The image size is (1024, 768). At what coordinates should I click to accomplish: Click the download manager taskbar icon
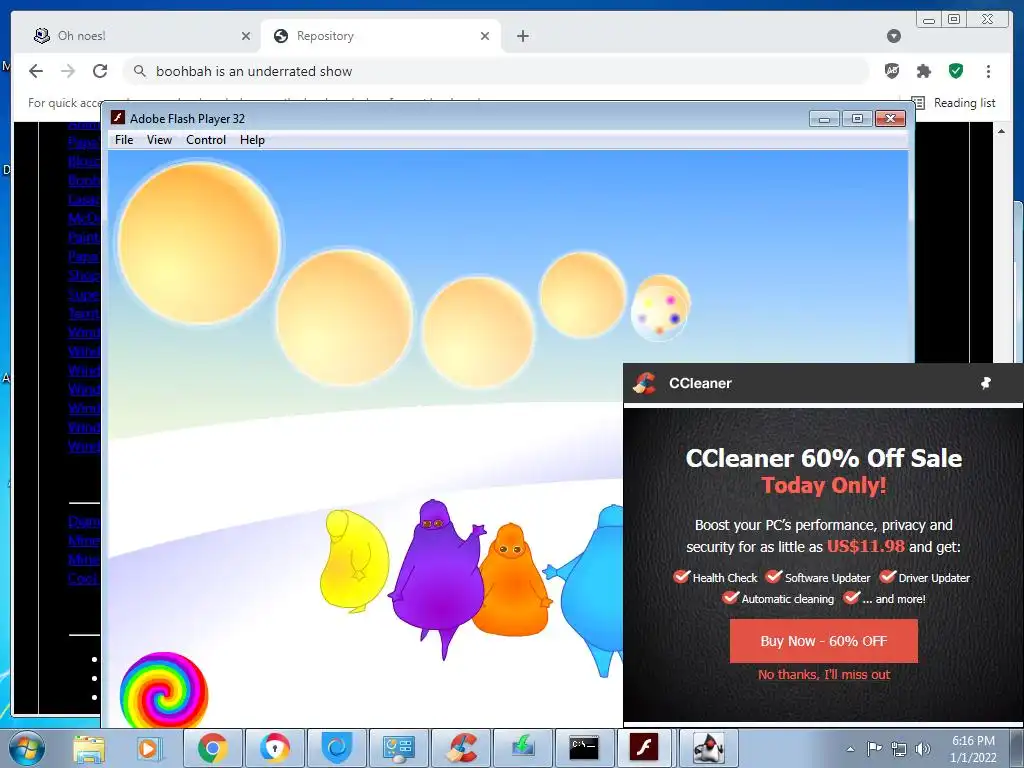click(522, 748)
